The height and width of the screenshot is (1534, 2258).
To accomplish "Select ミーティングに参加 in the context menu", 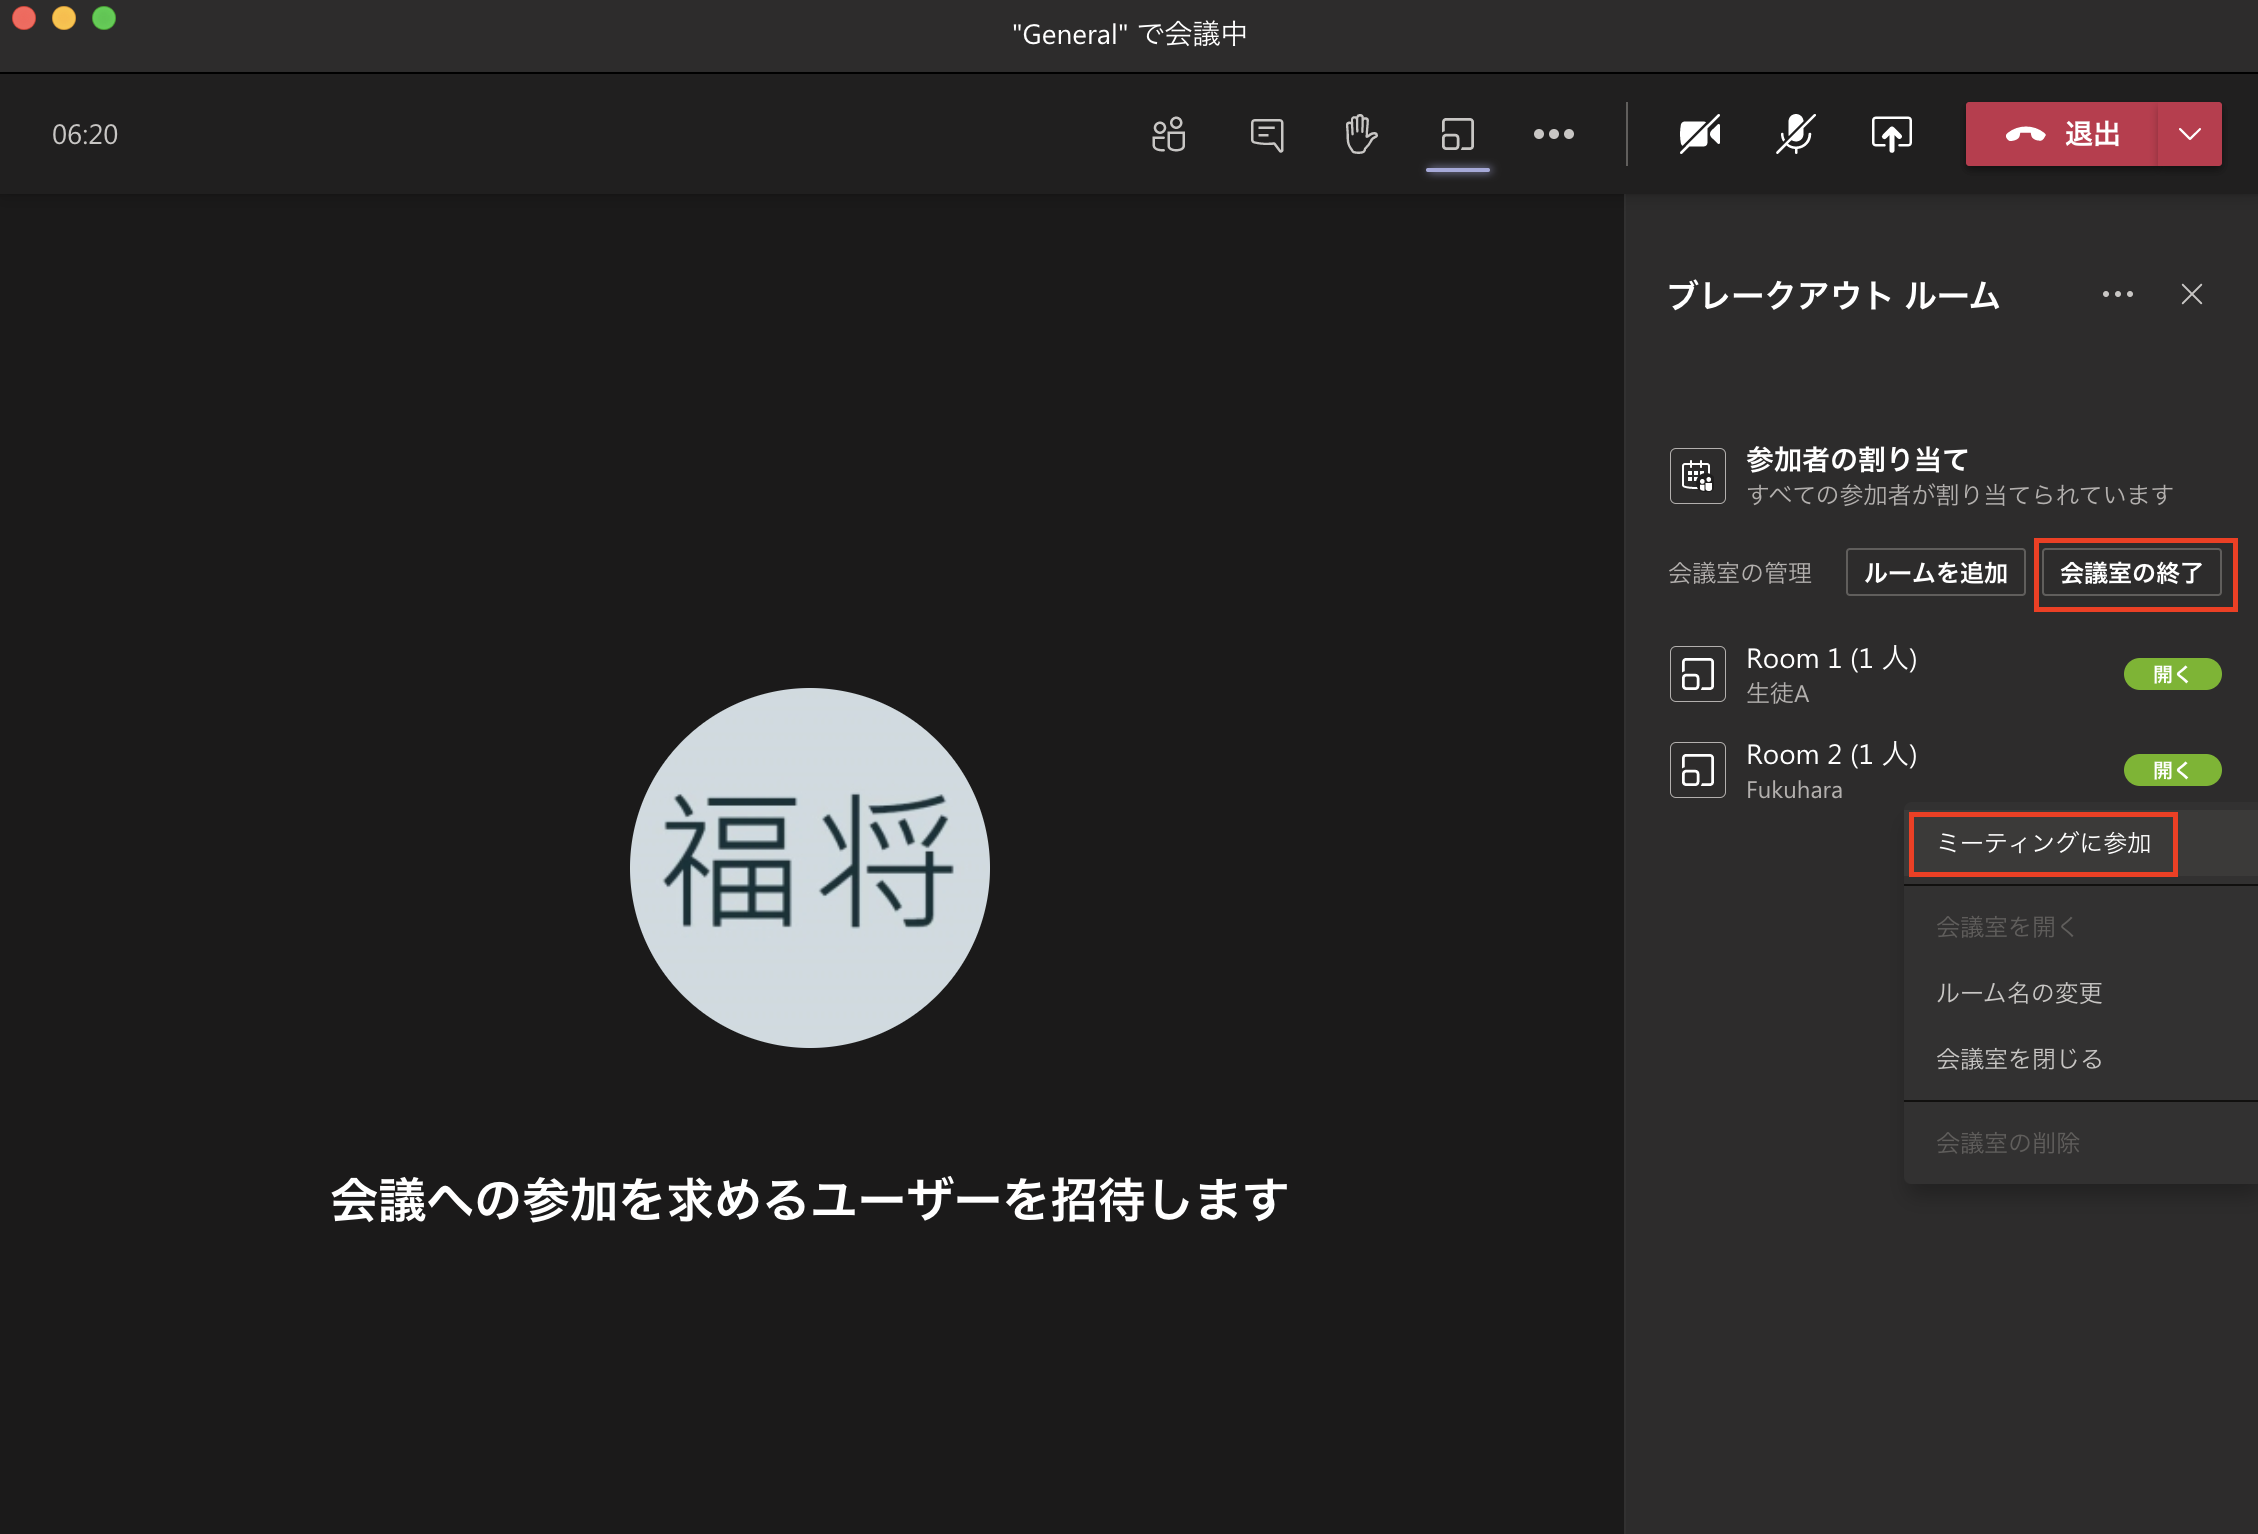I will pyautogui.click(x=2043, y=843).
